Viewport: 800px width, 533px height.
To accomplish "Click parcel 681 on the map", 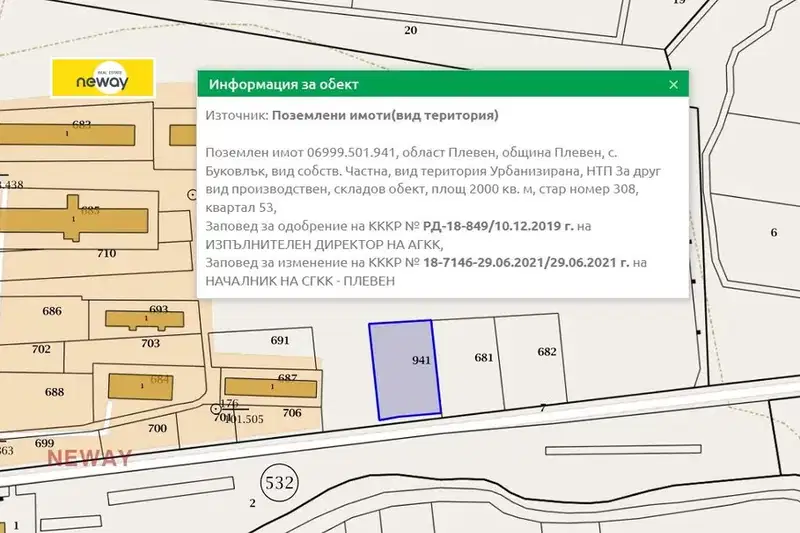I will point(469,362).
